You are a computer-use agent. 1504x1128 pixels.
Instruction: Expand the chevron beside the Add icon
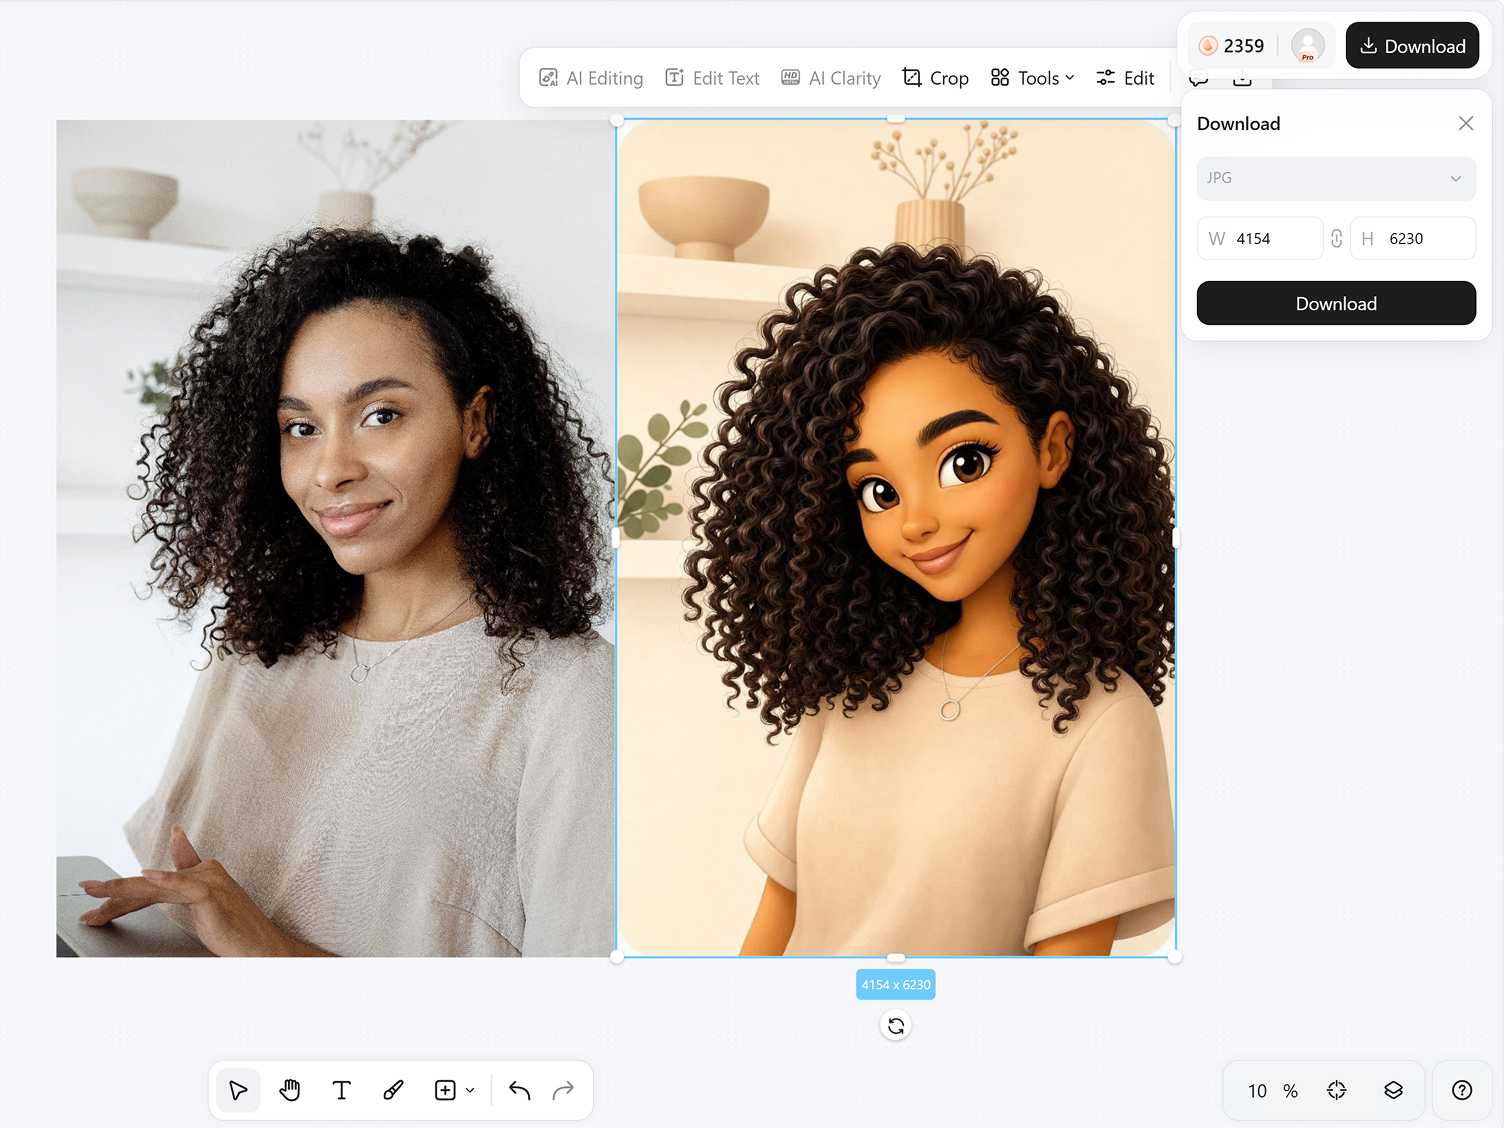tap(470, 1090)
